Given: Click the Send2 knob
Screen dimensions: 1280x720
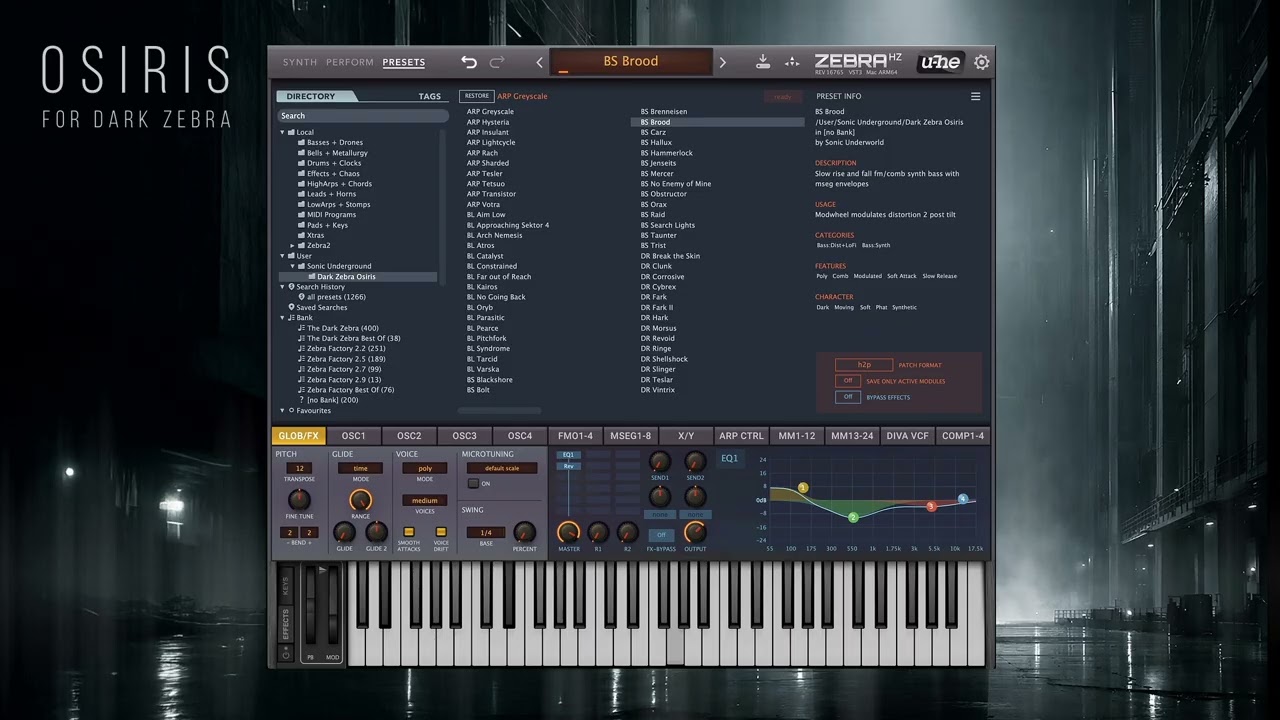Looking at the screenshot, I should coord(695,461).
